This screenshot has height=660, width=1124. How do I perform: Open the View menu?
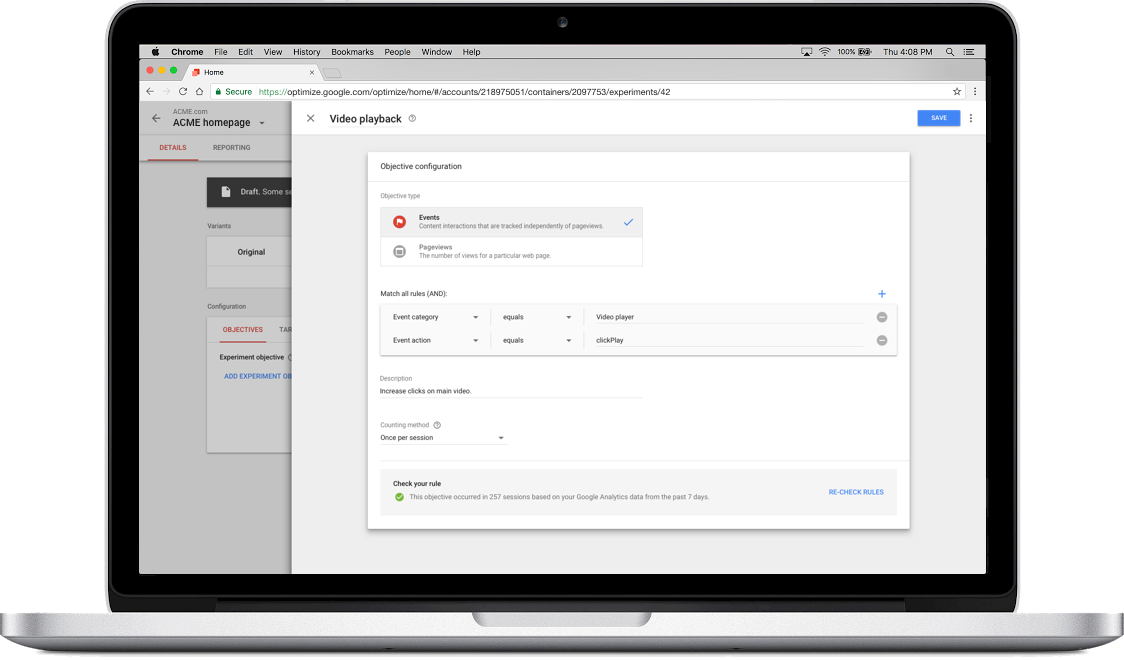click(272, 52)
